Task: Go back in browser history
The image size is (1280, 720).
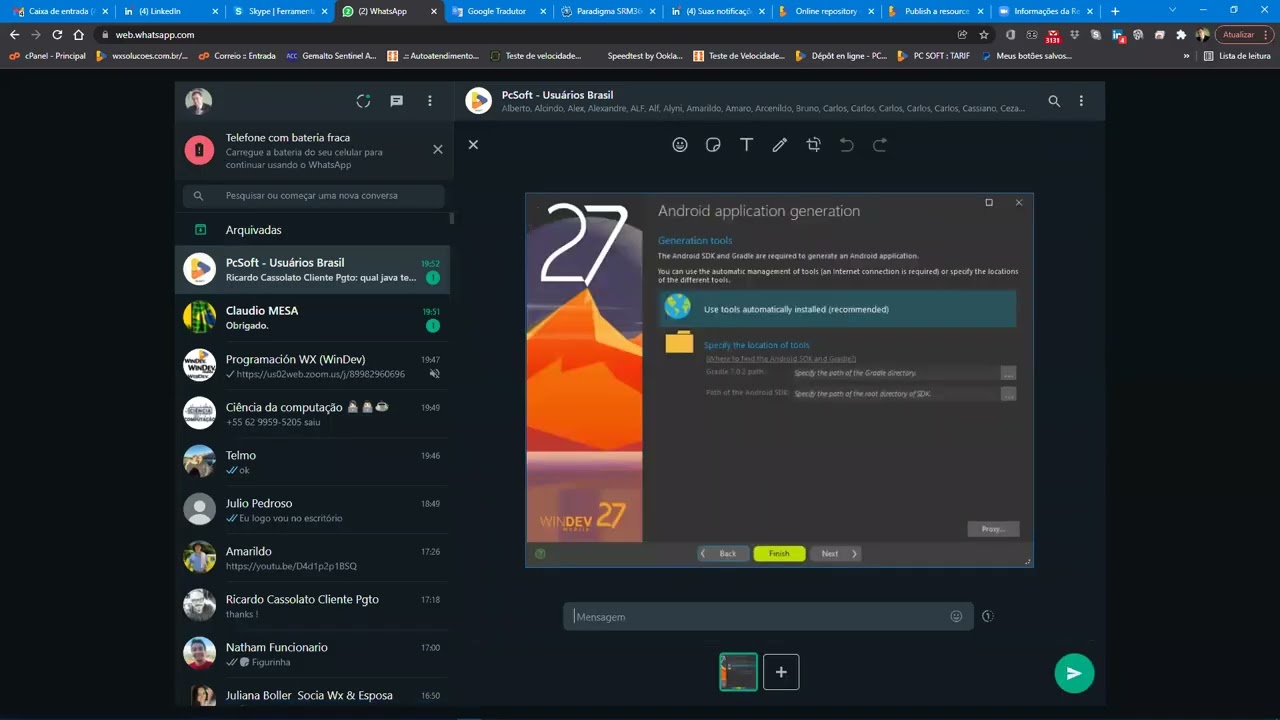Action: 14,34
